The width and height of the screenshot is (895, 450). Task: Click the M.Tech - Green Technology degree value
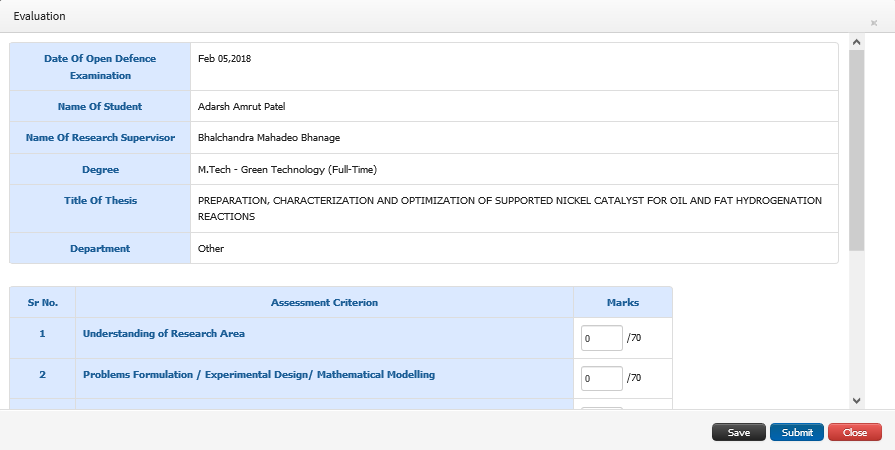287,170
